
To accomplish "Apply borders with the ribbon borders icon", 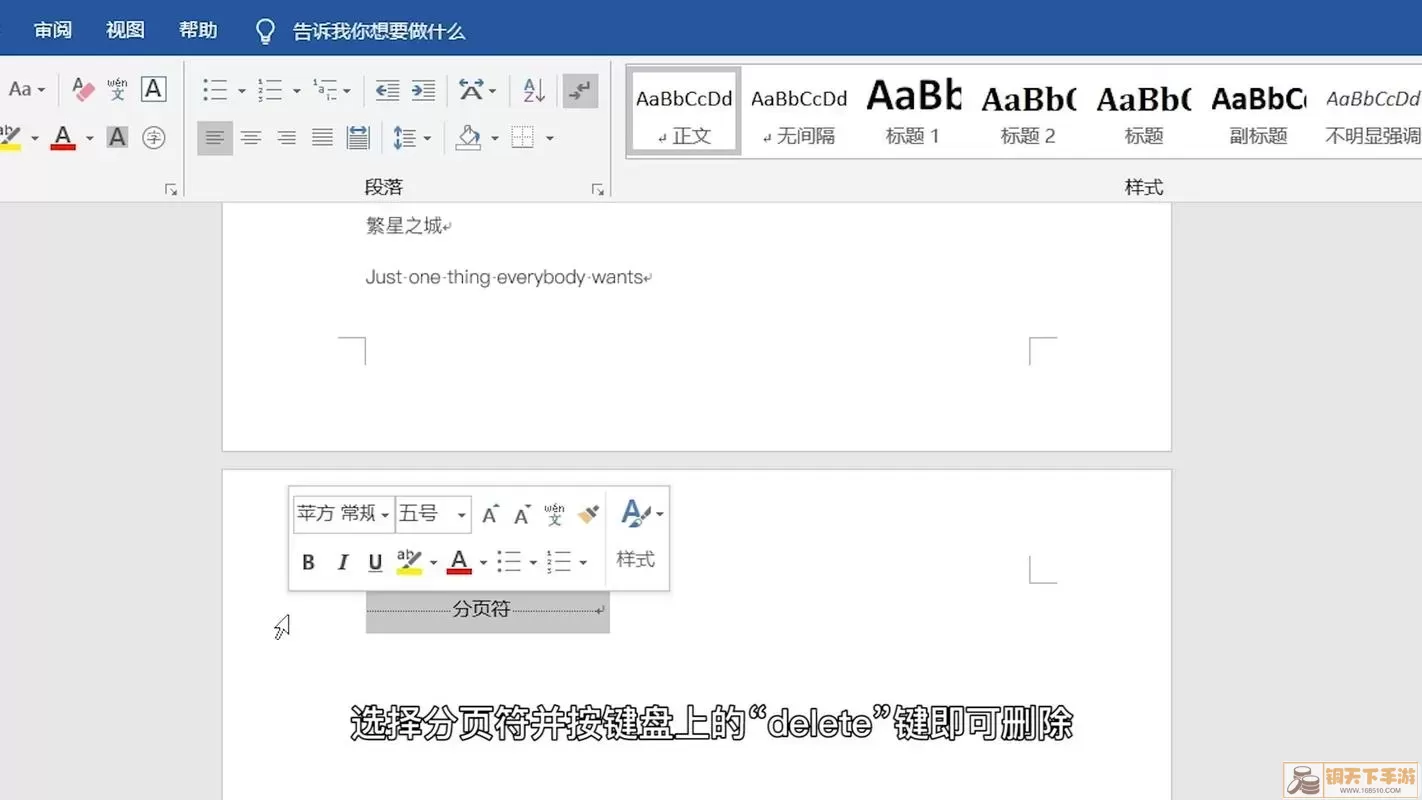I will coord(522,137).
